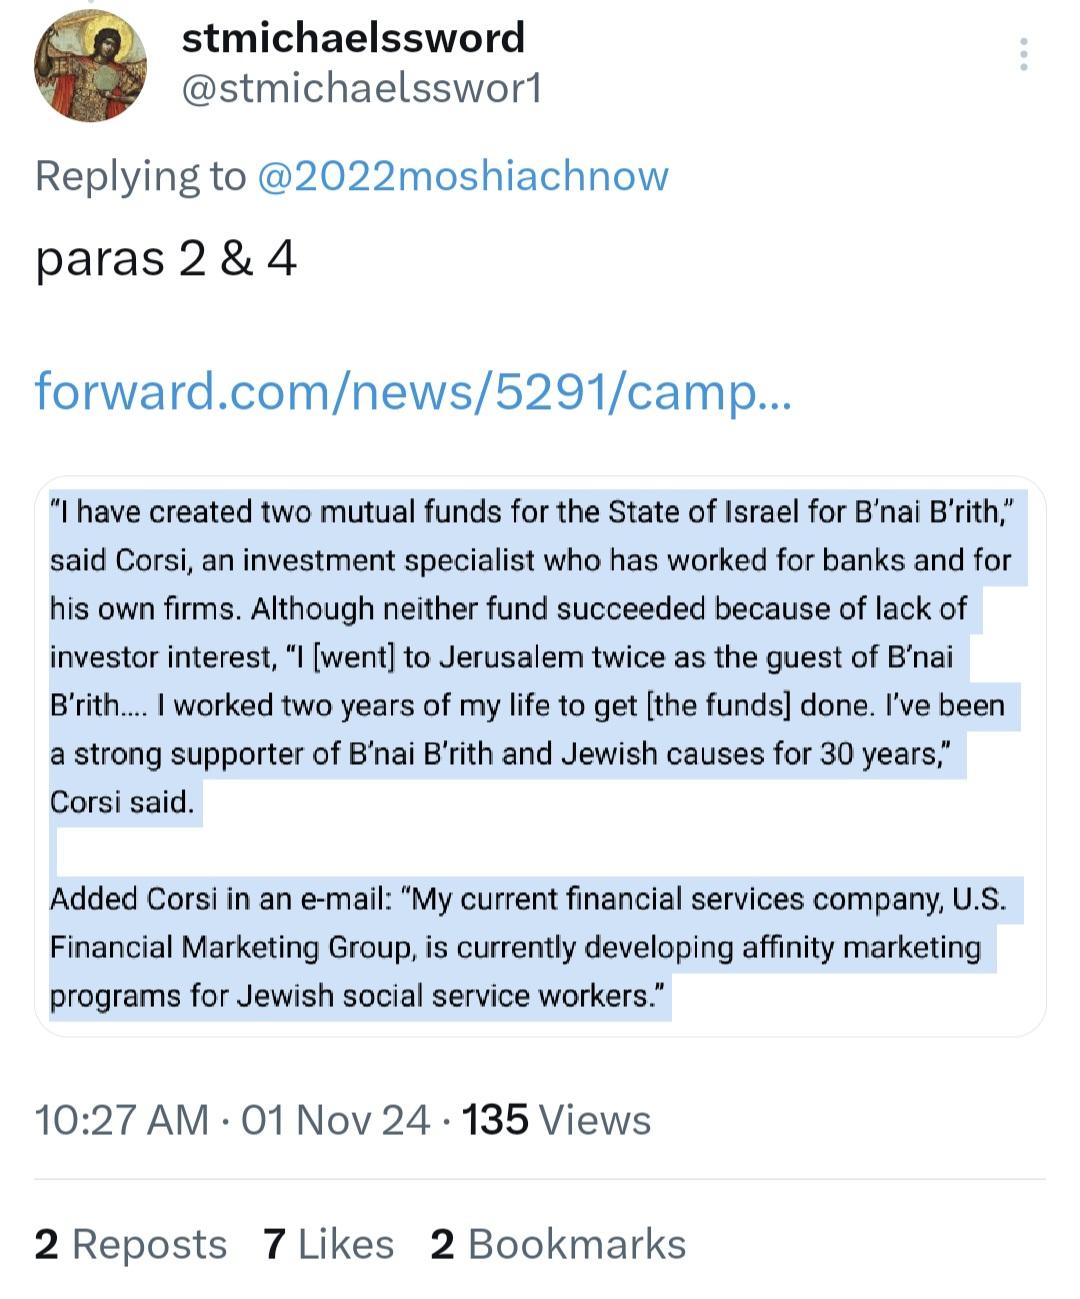Show the 7 Likes list

(328, 1245)
